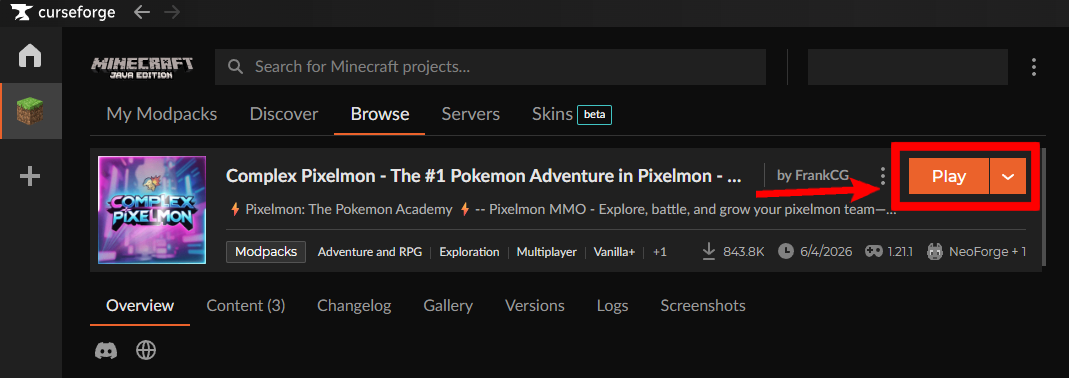
Task: Open modpack three-dot menu beside FrankCG
Action: pos(883,176)
